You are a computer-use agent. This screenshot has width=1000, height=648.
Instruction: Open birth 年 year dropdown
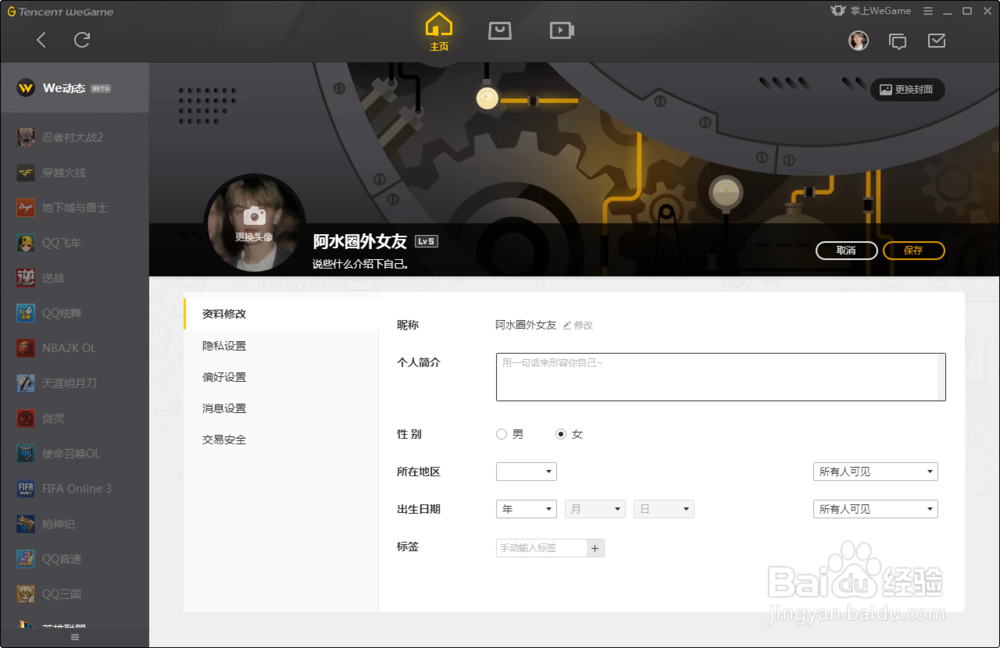point(526,509)
